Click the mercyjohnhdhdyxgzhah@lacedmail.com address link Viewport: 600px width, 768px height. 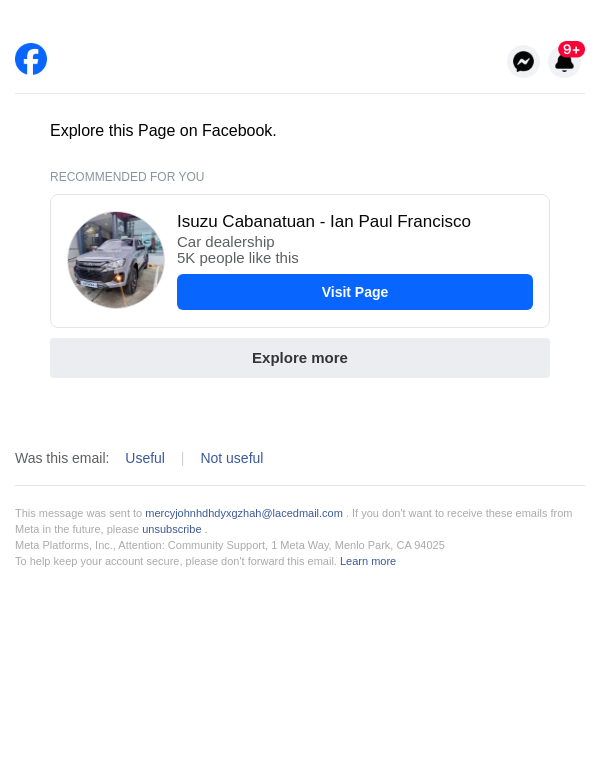[x=244, y=513]
